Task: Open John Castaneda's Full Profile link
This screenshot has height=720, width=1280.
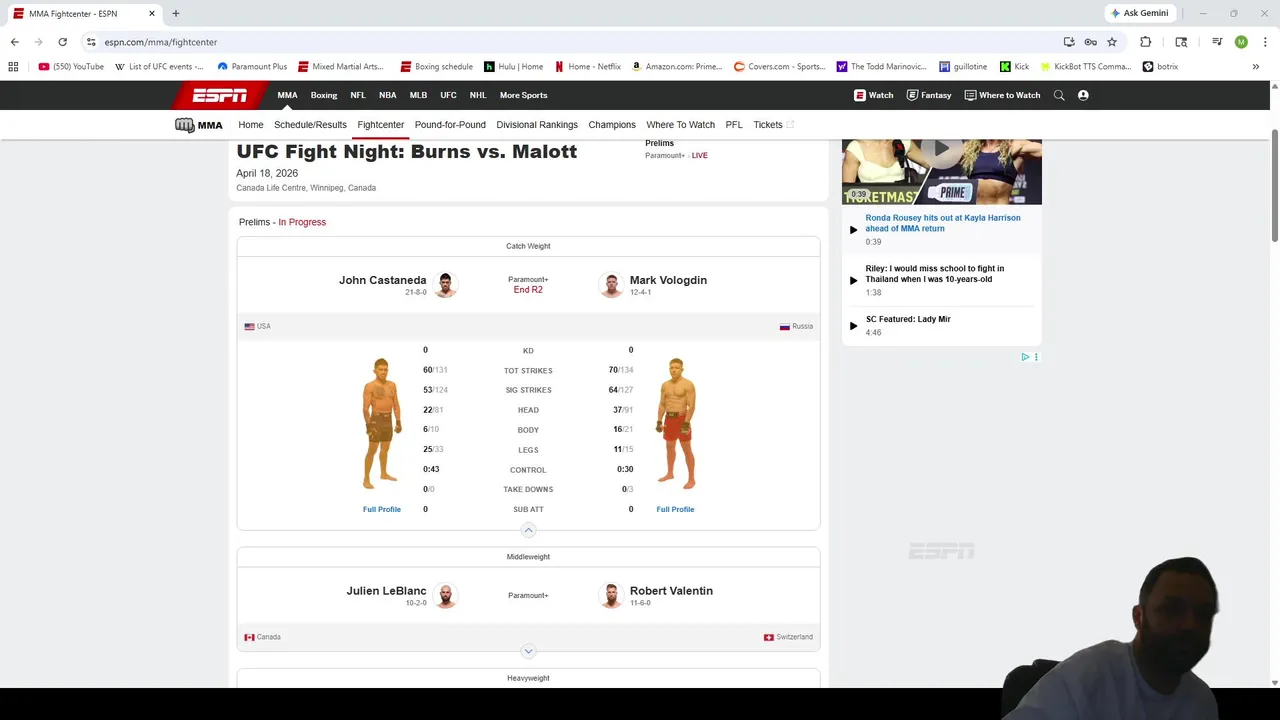Action: [x=382, y=509]
